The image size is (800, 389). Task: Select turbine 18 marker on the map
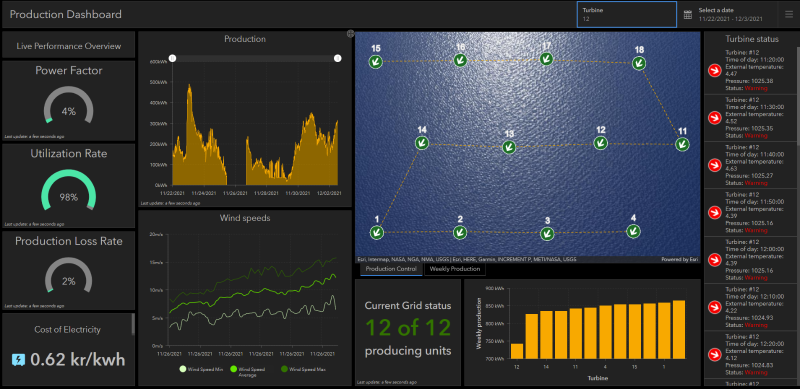click(x=639, y=63)
